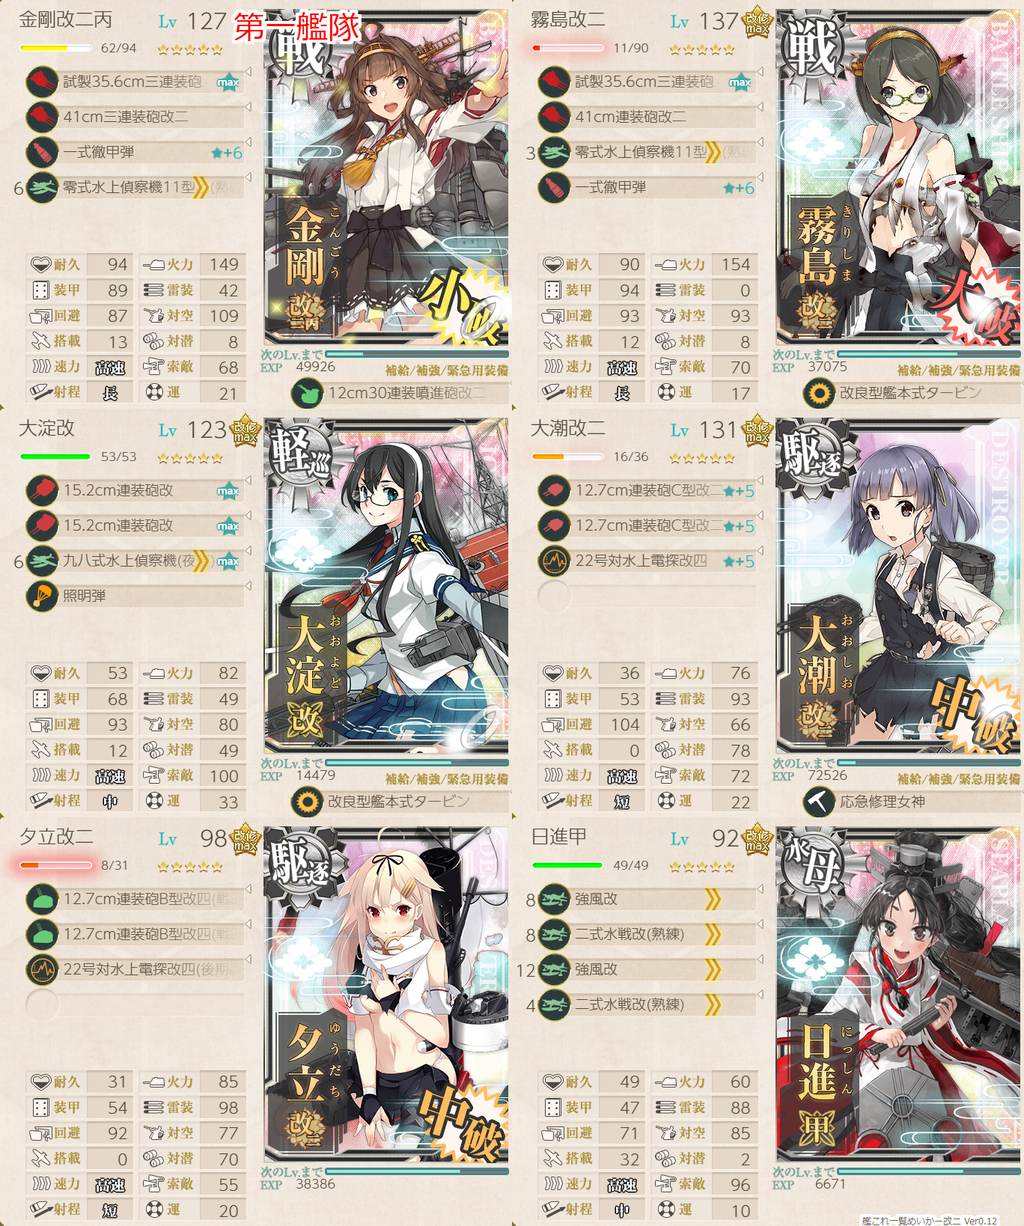The height and width of the screenshot is (1226, 1024).
Task: Click the searchlight icon beside 照明弾 on 大淀改
Action: [x=42, y=596]
